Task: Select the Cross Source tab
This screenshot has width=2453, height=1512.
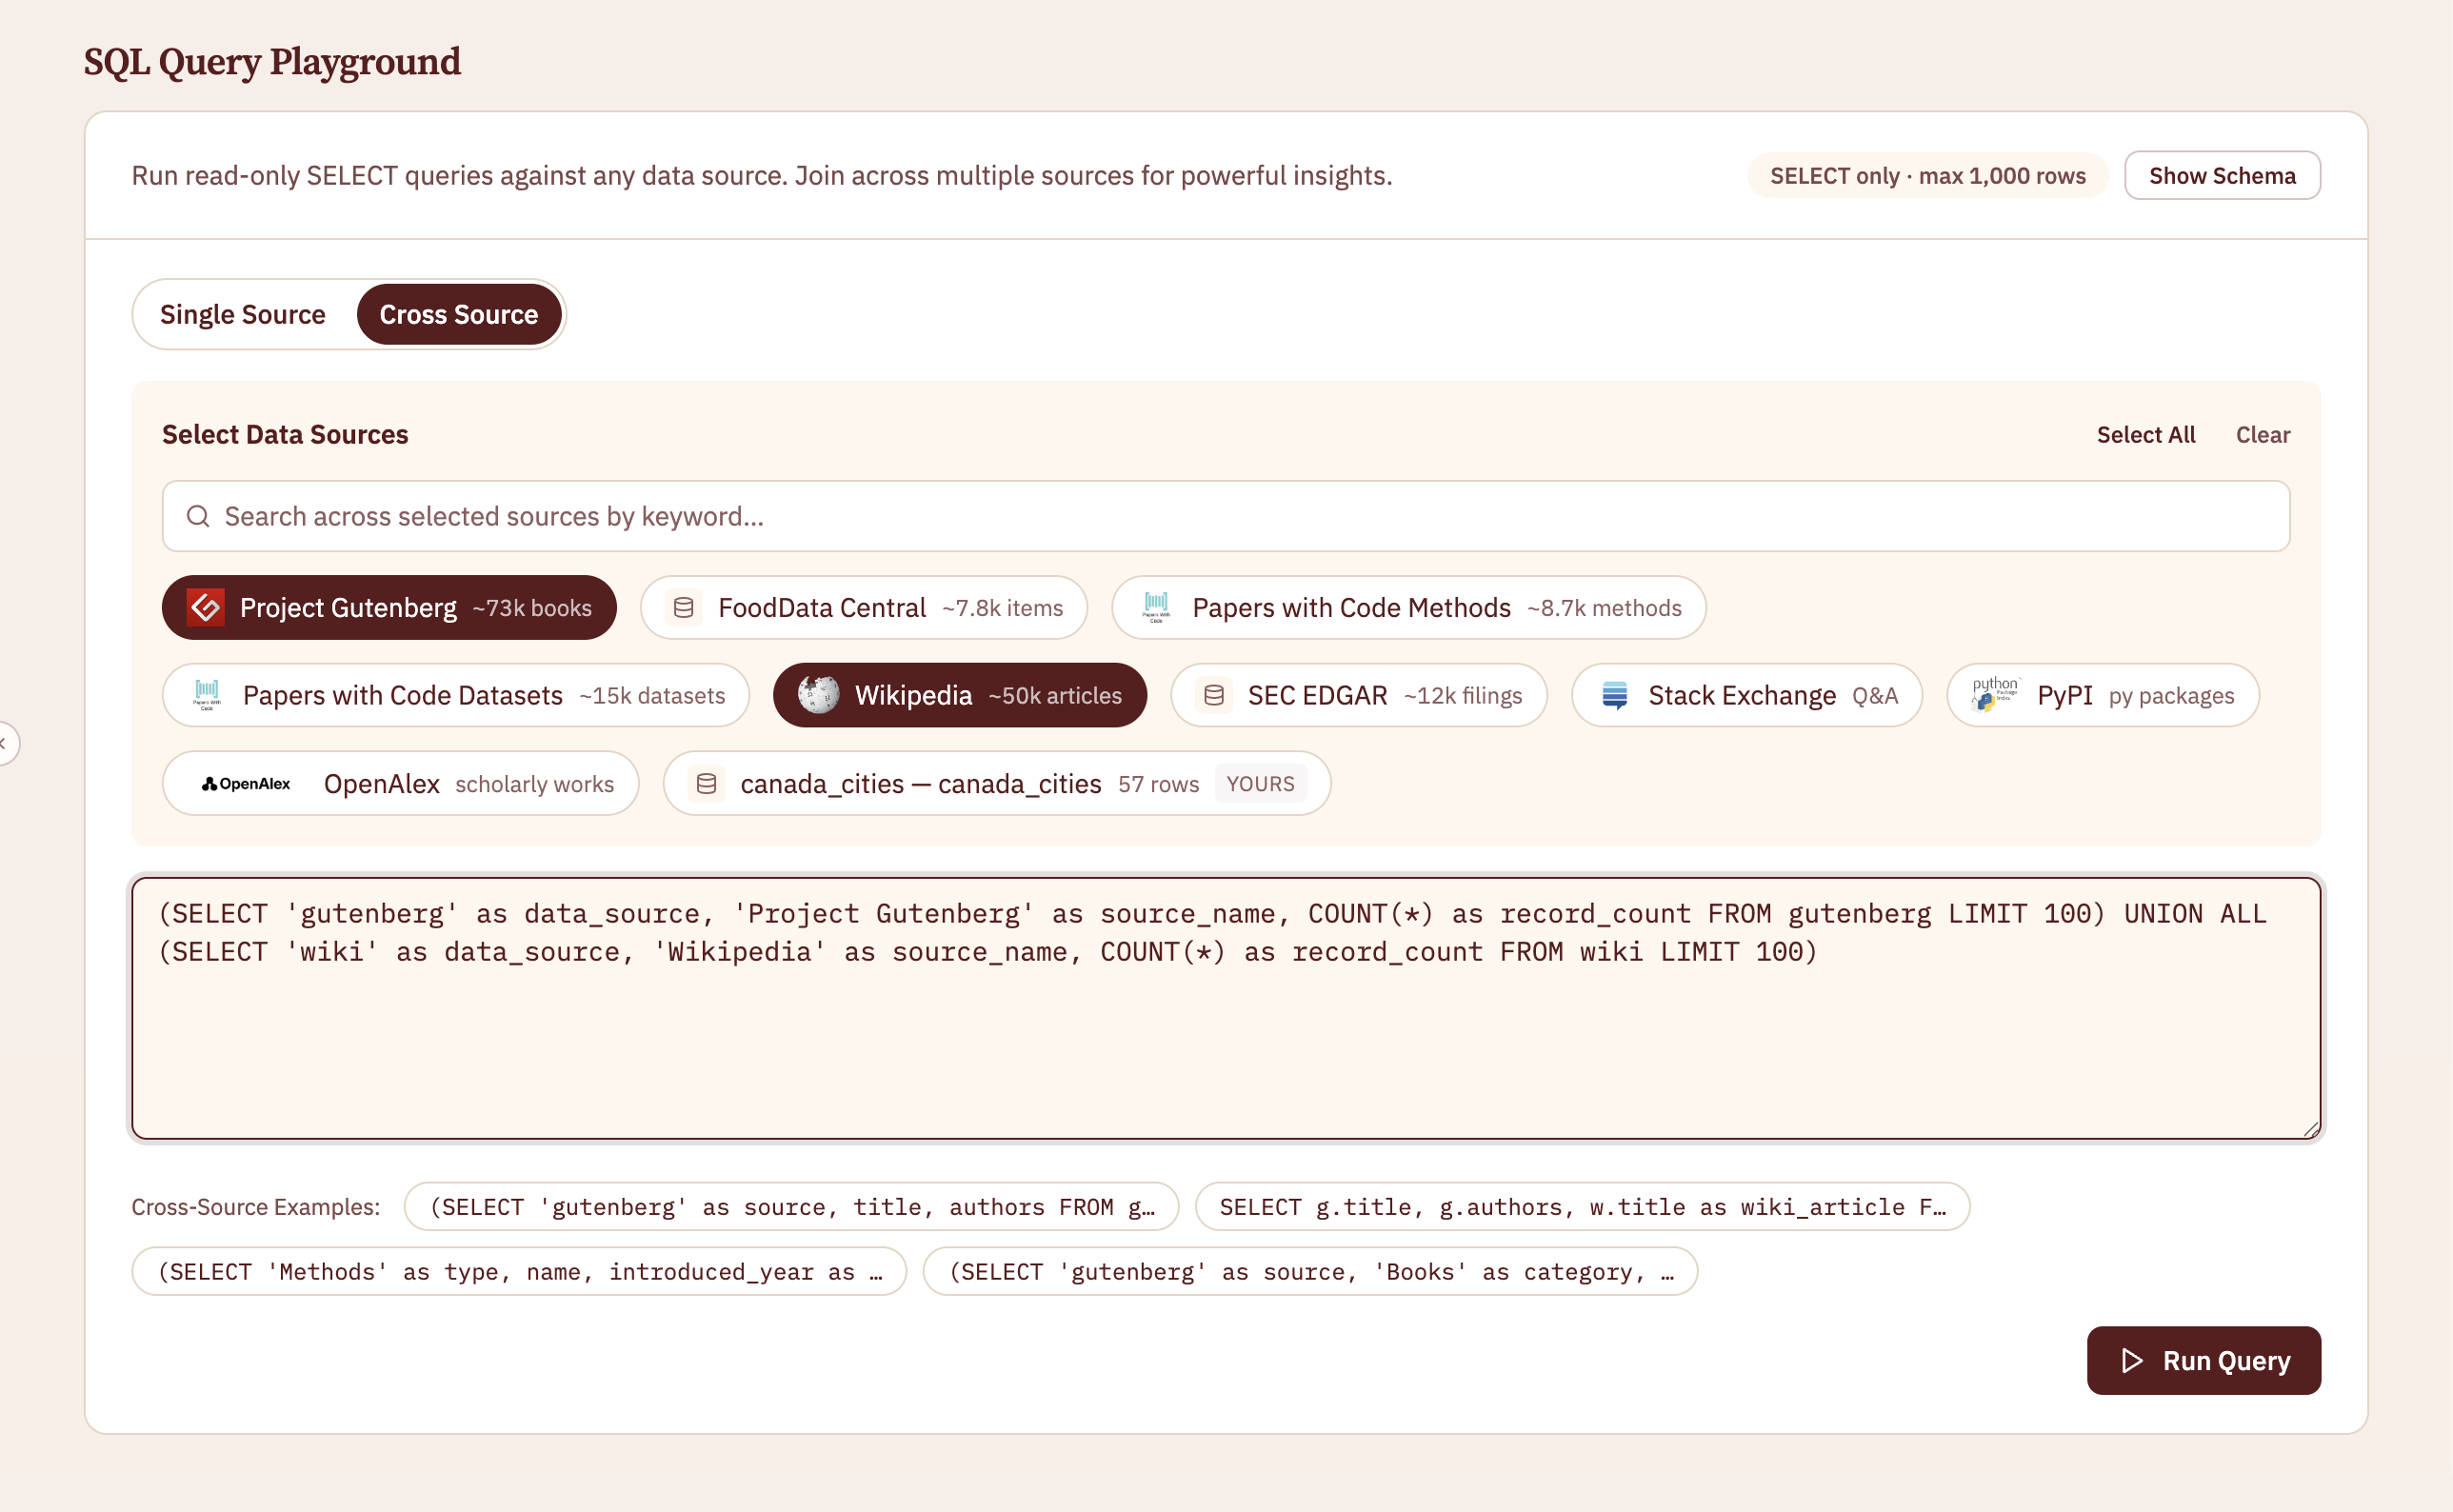Action: [x=459, y=314]
